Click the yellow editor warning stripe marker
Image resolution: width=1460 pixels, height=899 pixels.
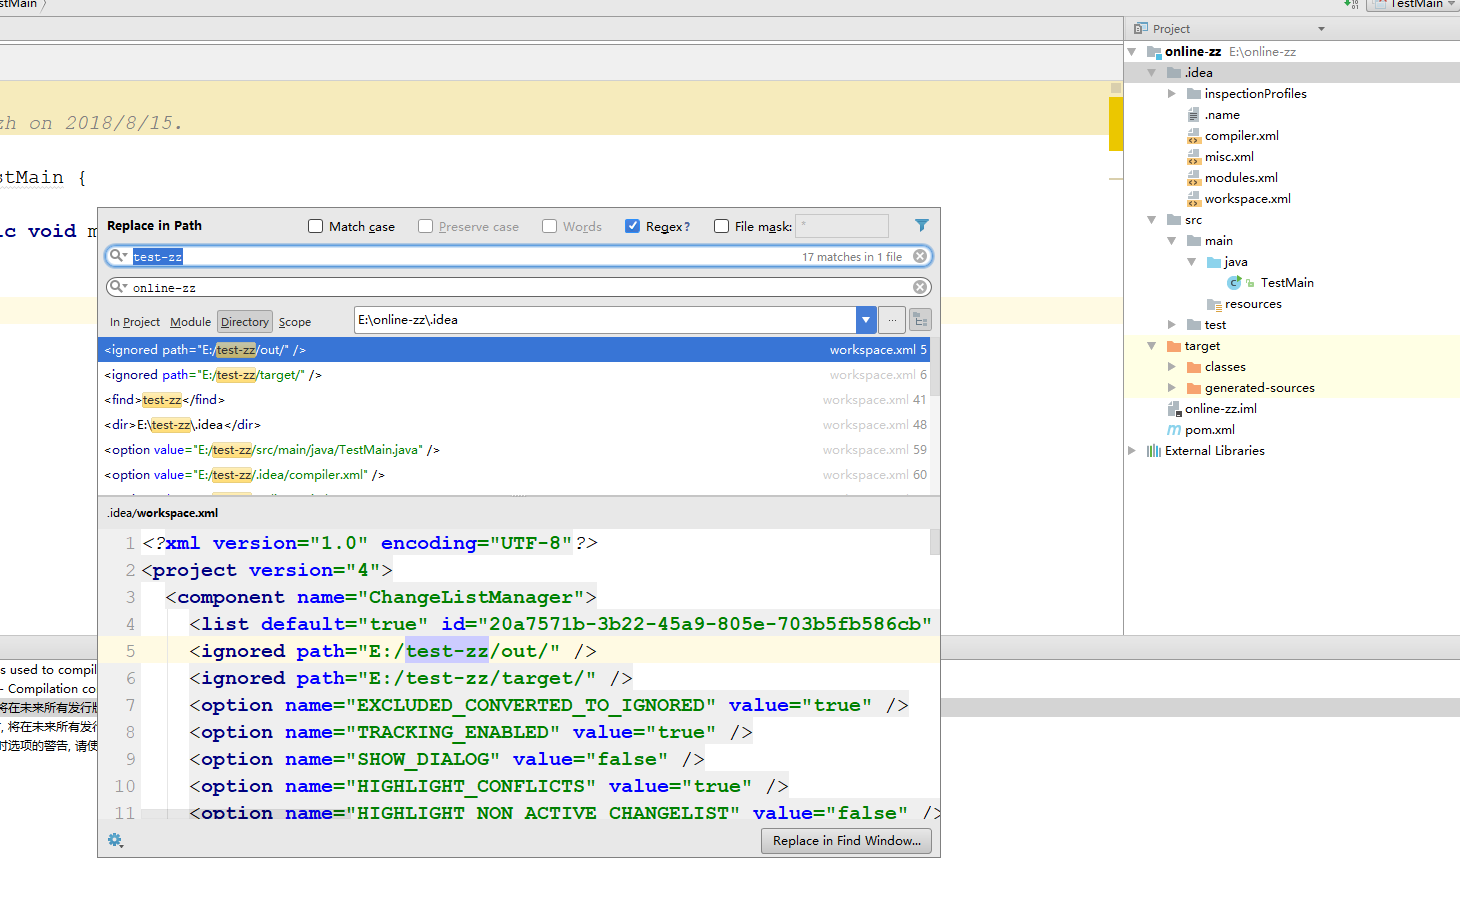coord(1116,124)
